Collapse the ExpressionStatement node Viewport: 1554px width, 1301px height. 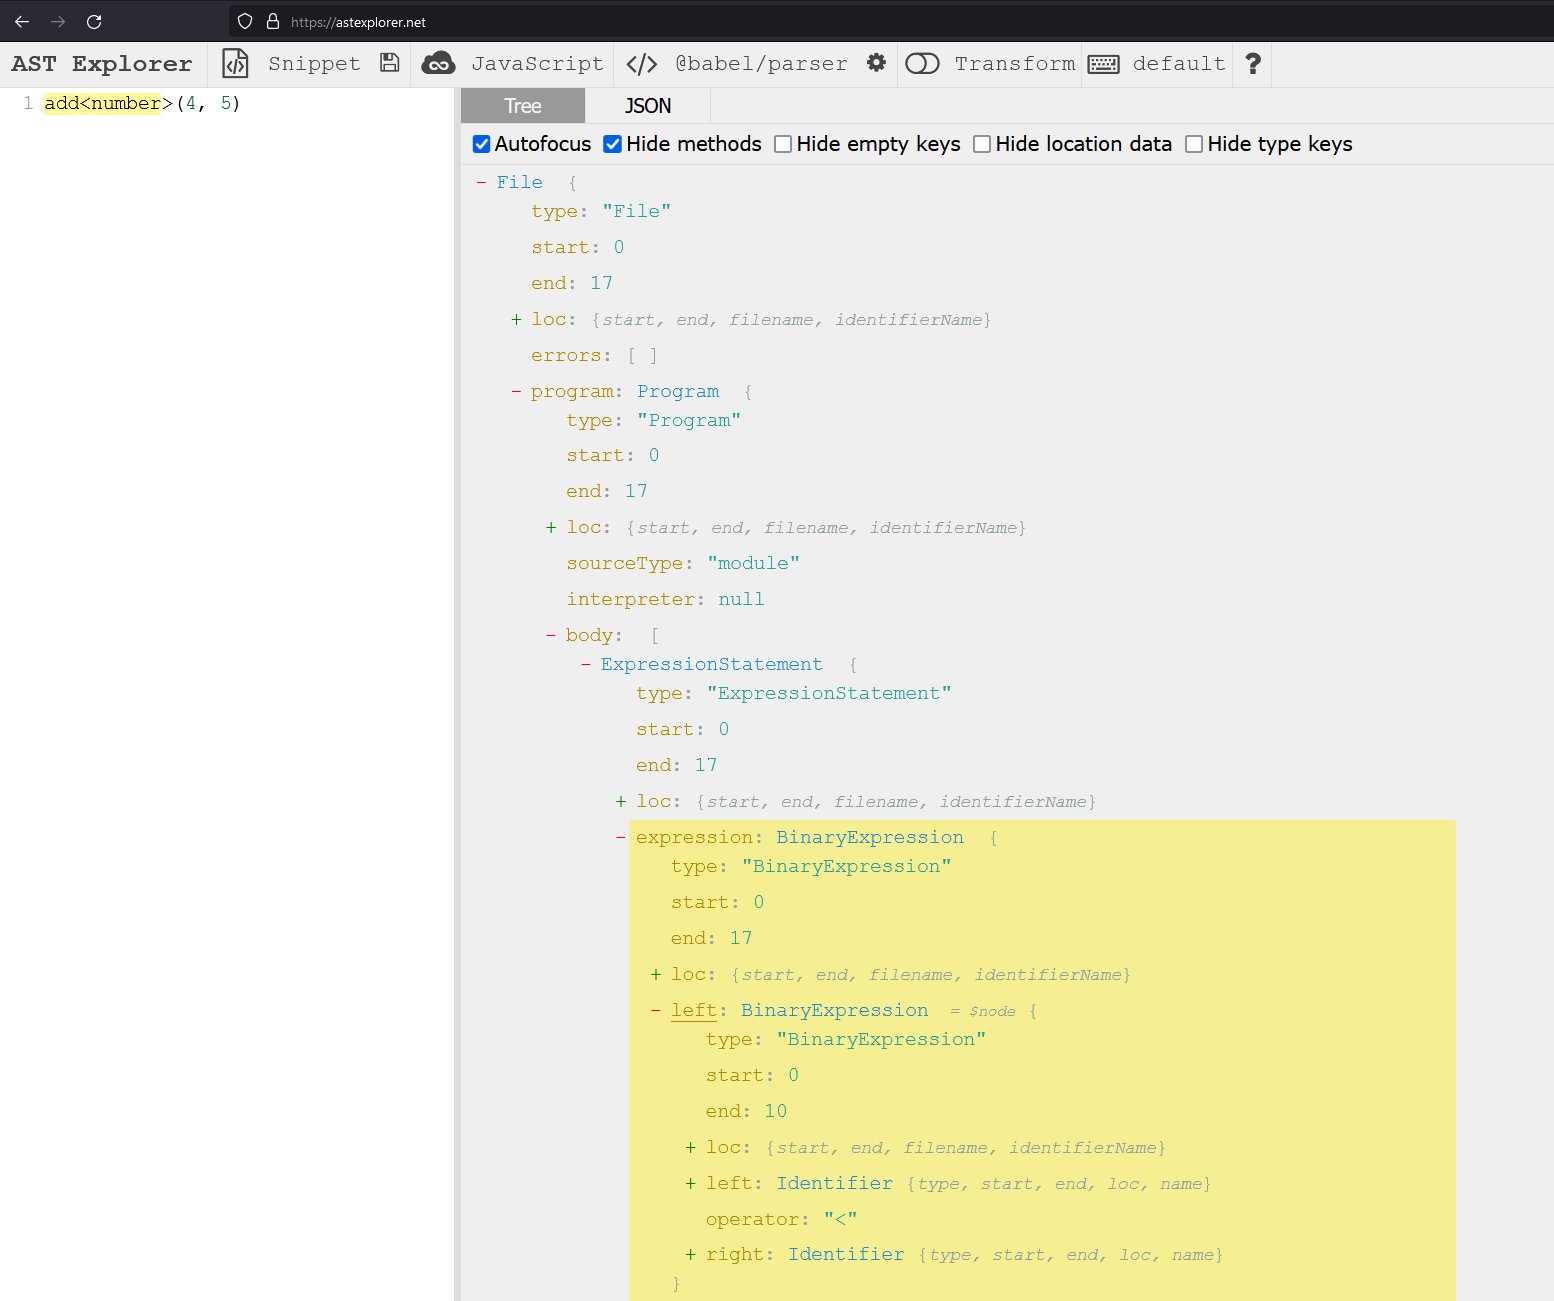(x=586, y=664)
